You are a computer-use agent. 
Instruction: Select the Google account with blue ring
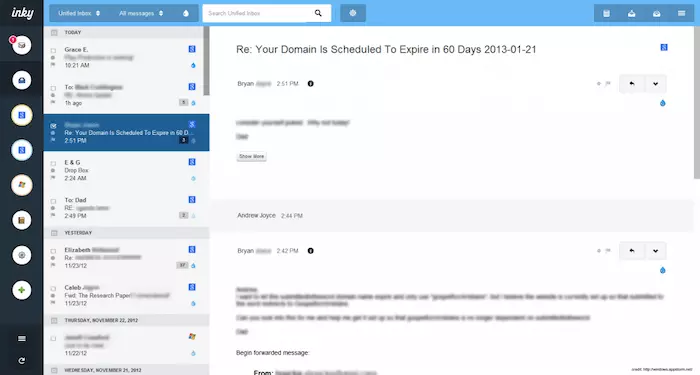pos(21,150)
